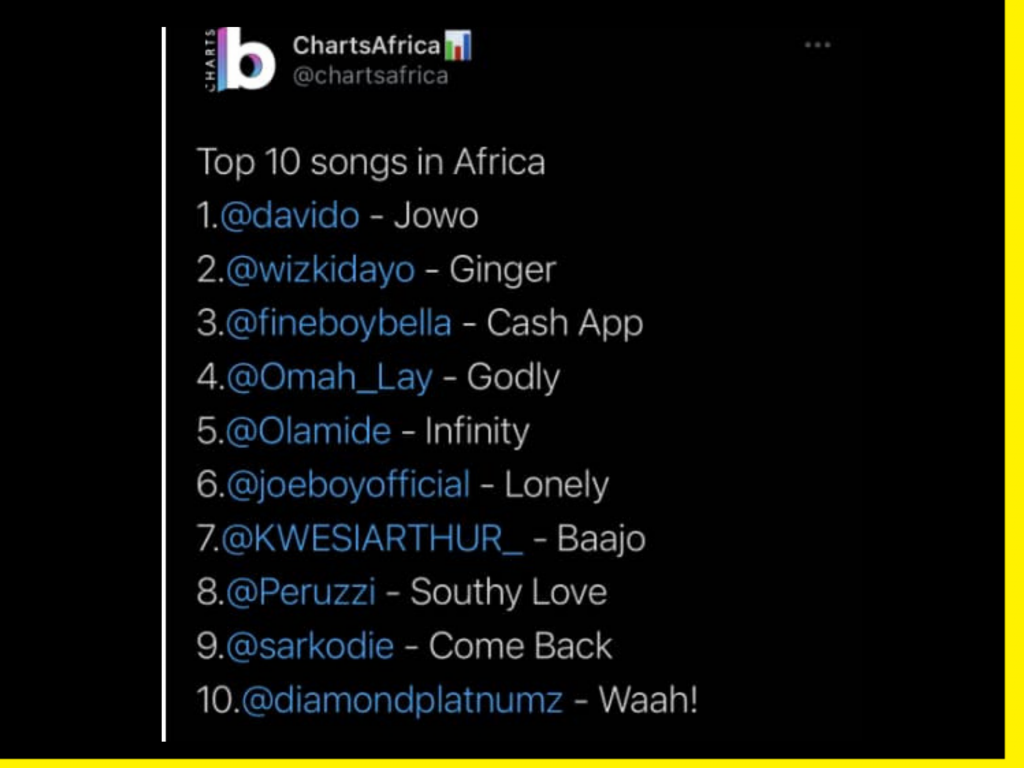
Task: Open the @Omah_Lay mention
Action: click(x=329, y=378)
